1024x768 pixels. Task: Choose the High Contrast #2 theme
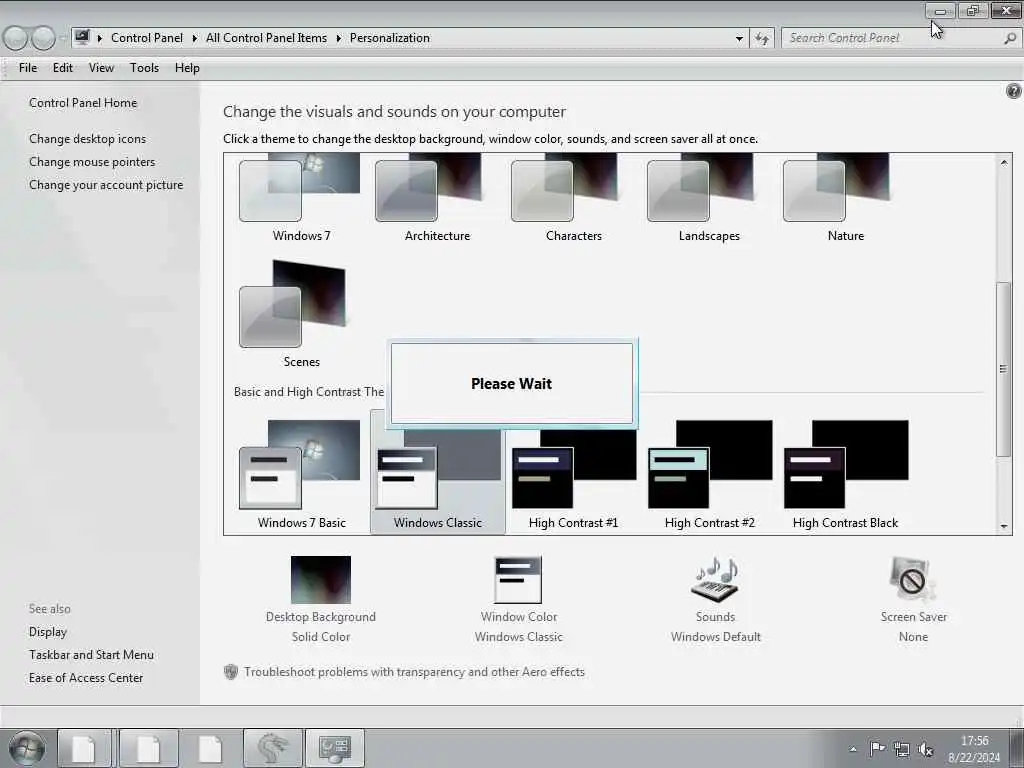point(709,475)
